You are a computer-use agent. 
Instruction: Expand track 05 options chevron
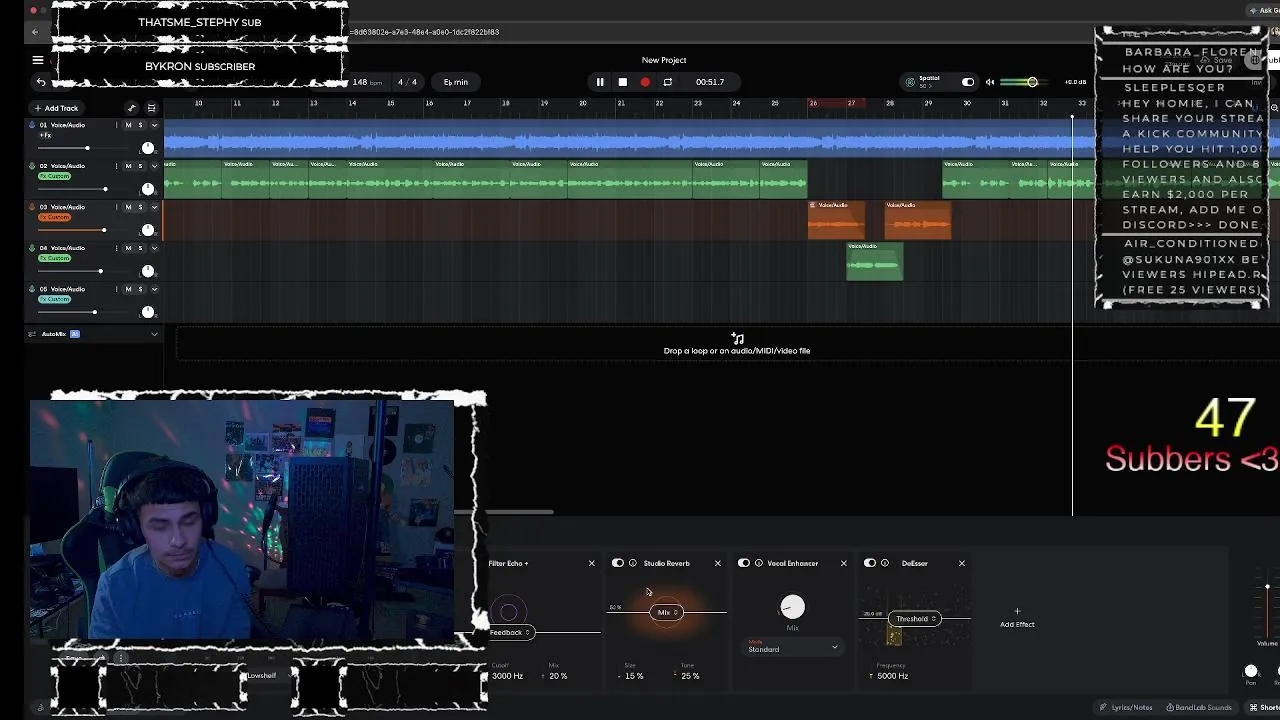(x=154, y=289)
